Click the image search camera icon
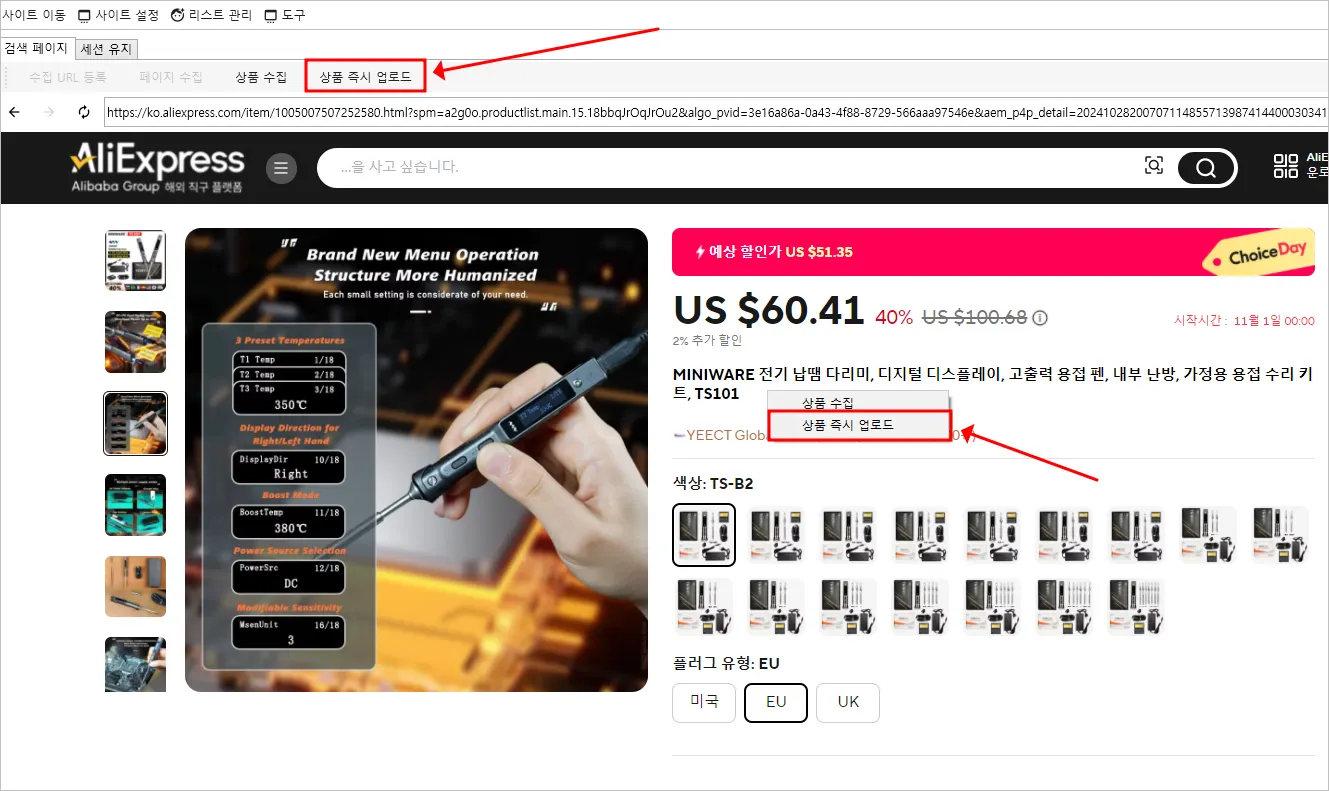Screen dimensions: 1329x791 click(x=1154, y=167)
